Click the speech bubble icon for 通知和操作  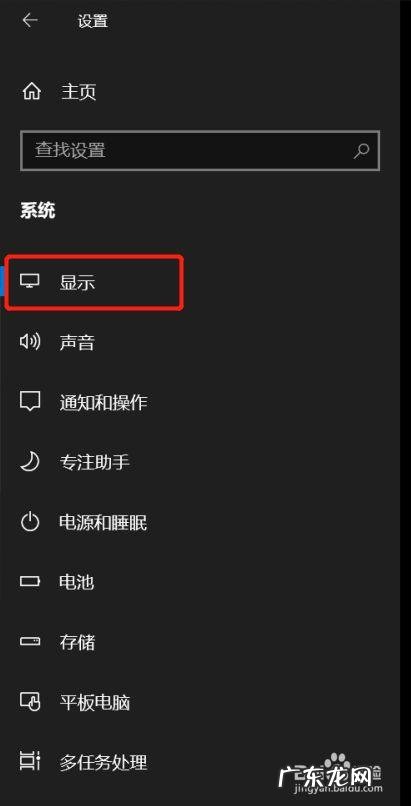click(29, 401)
